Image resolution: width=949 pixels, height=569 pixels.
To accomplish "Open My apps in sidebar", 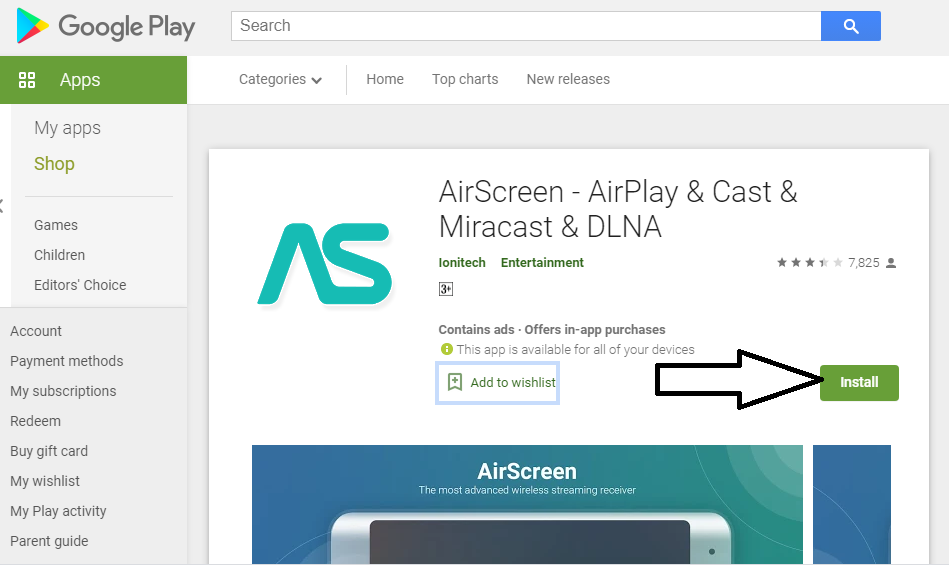I will coord(67,128).
